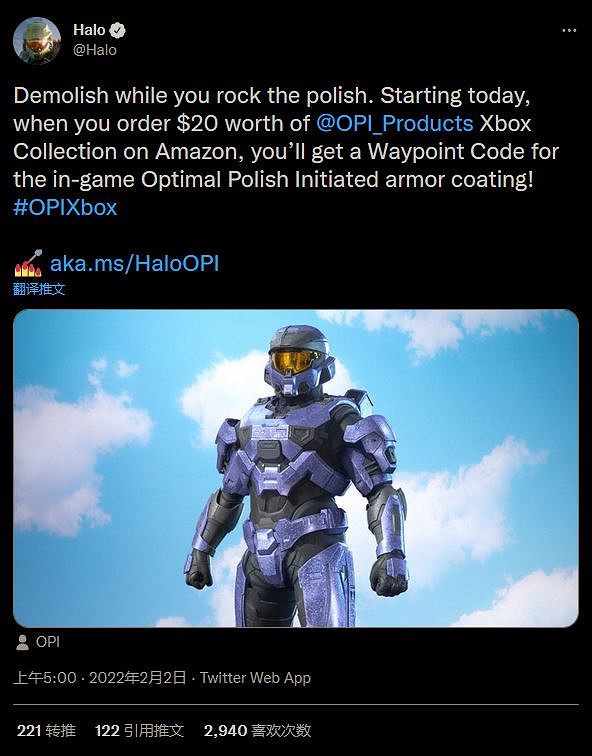Click the Spartan's gold visor in image
The height and width of the screenshot is (756, 592).
(x=296, y=361)
